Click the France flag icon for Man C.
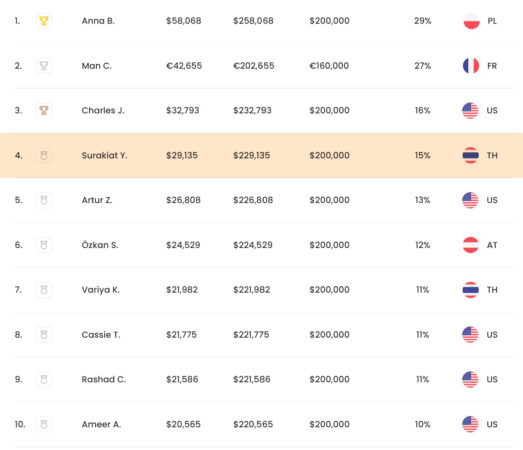Image resolution: width=523 pixels, height=450 pixels. pos(471,66)
